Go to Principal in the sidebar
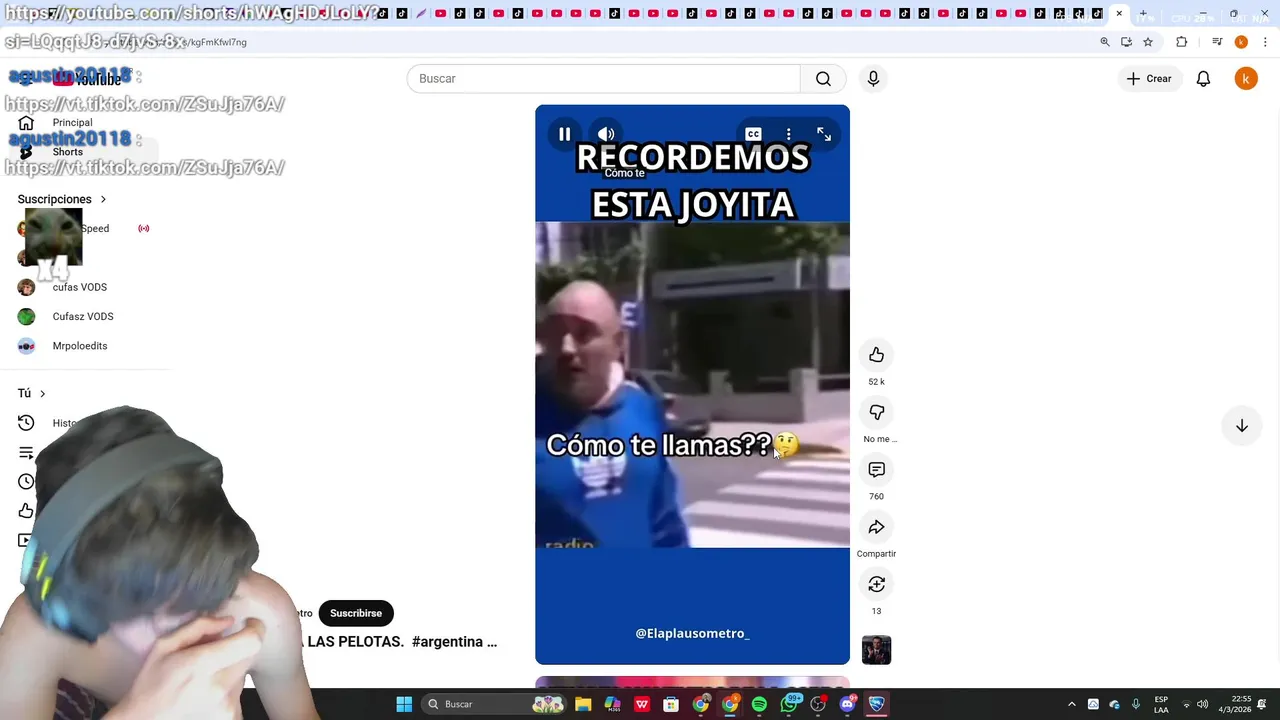1280x720 pixels. click(x=72, y=123)
